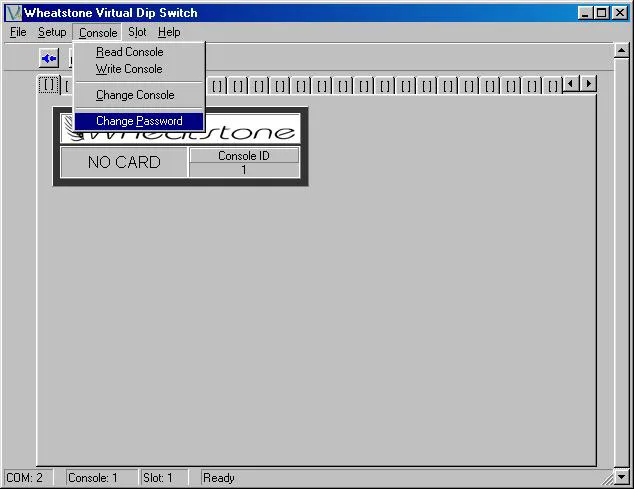Open the File menu
Screen dimensions: 634x489
pos(18,32)
